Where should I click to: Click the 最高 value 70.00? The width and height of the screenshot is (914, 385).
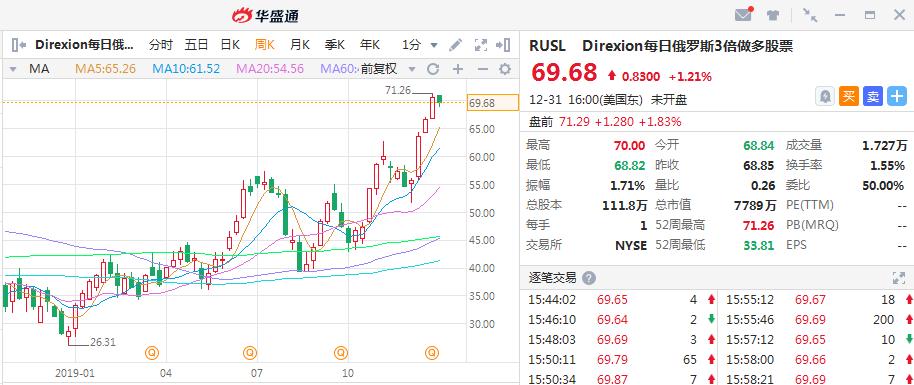tap(630, 145)
